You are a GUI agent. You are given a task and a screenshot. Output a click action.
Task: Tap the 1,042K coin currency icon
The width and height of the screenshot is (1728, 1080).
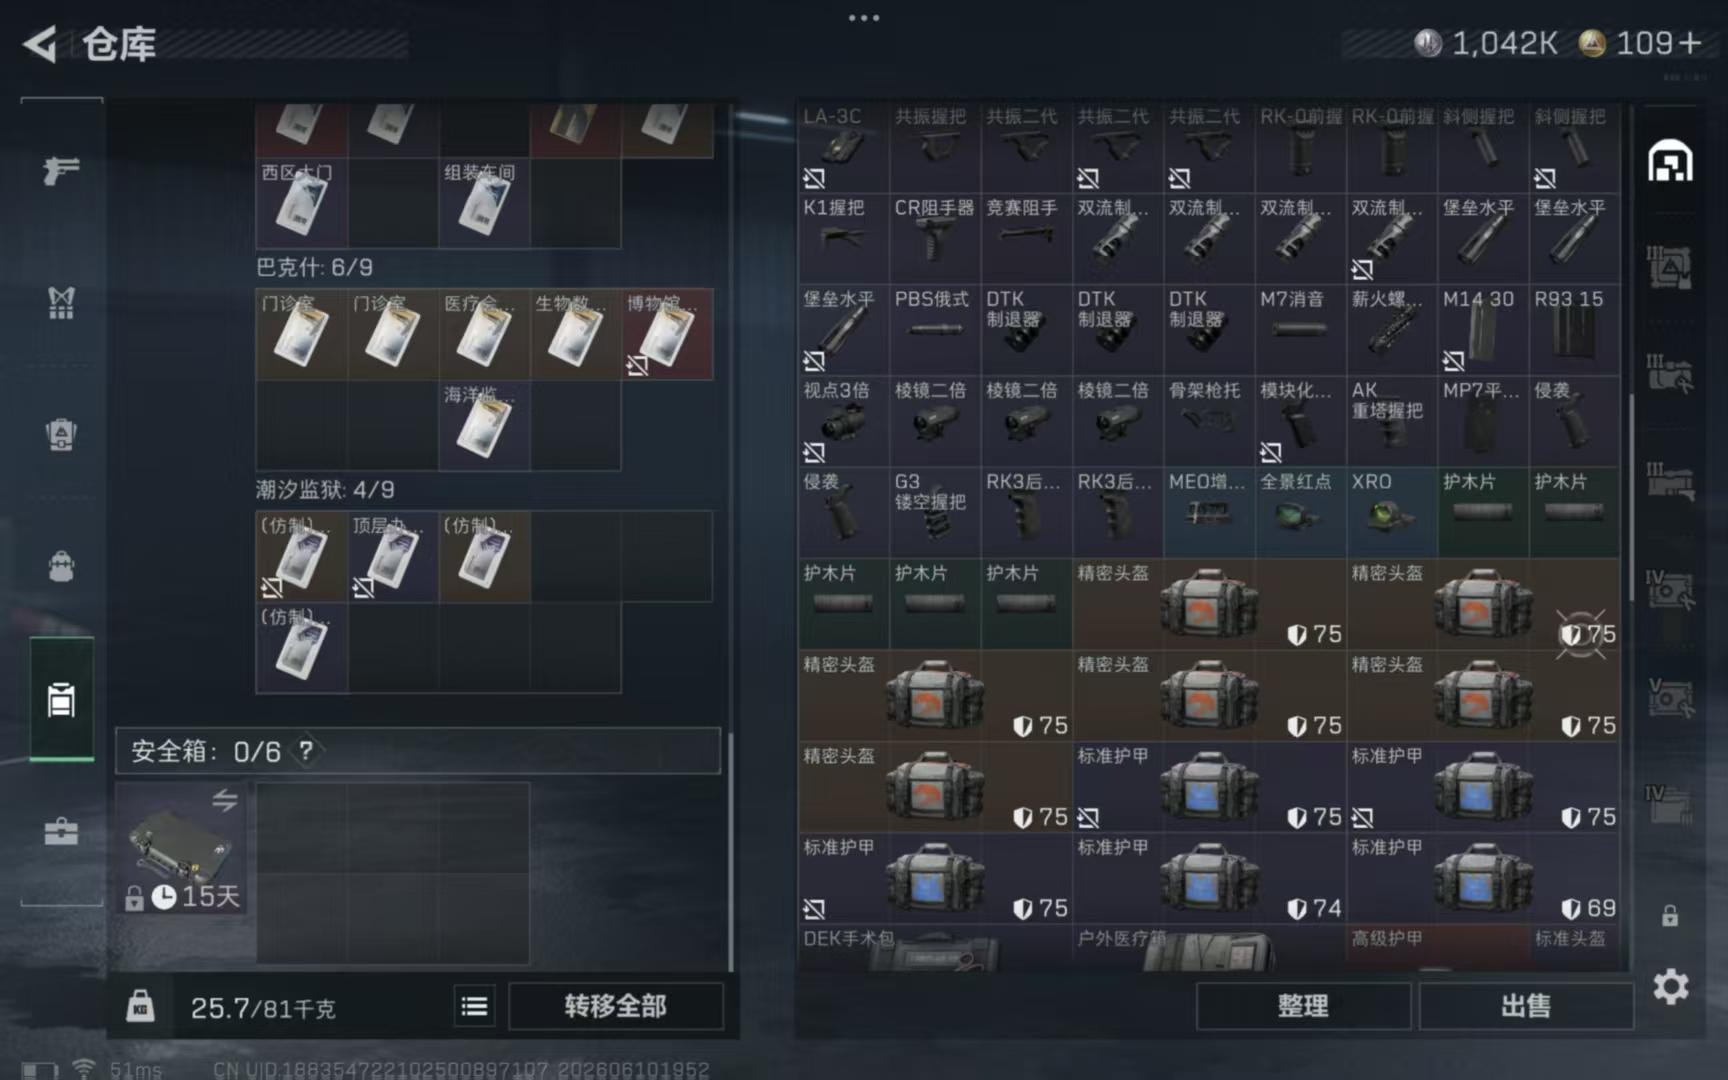click(1427, 43)
